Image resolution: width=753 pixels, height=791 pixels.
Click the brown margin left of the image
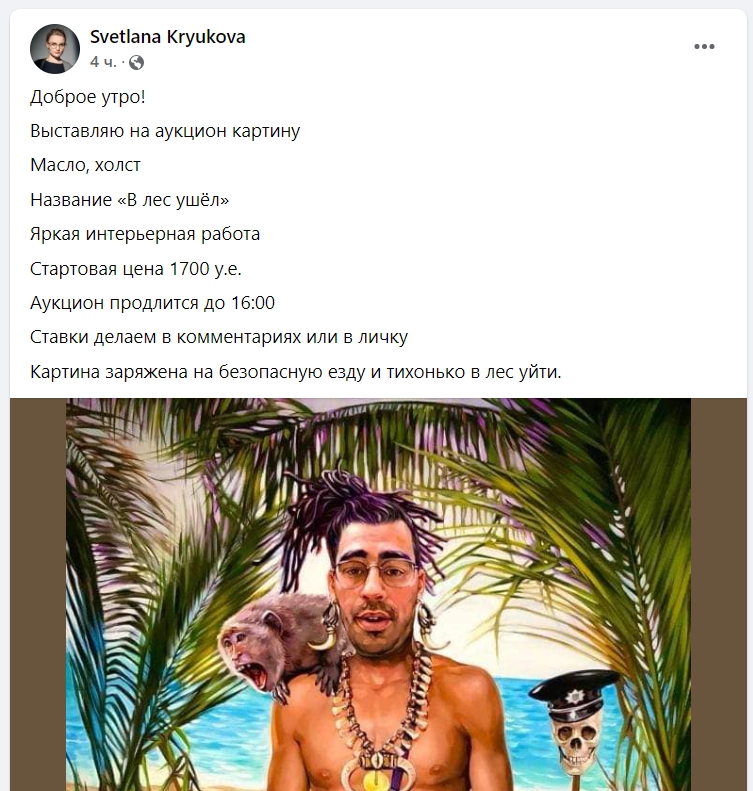point(38,594)
